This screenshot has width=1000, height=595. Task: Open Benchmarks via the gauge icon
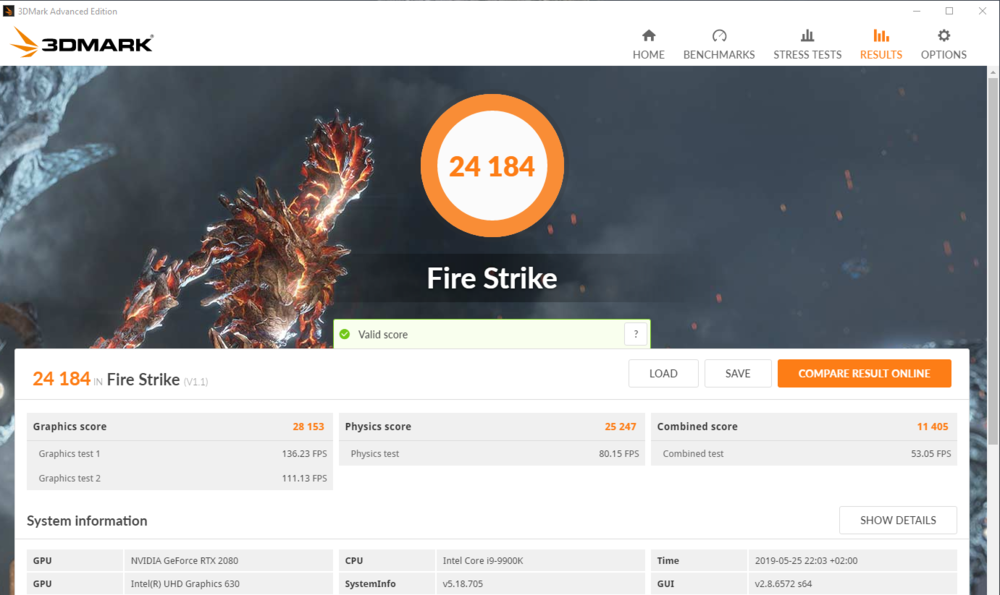719,36
